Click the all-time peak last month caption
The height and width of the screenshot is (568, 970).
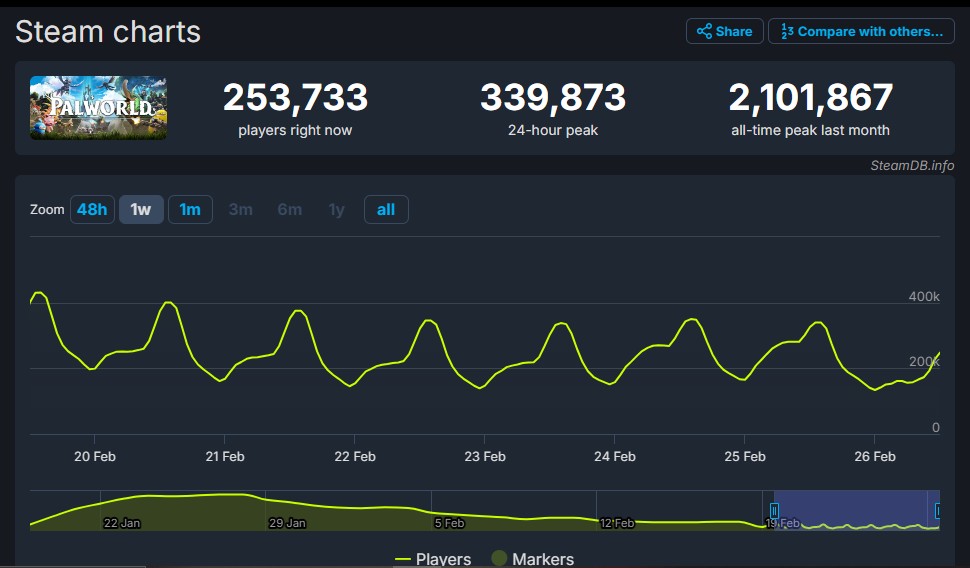click(x=810, y=131)
